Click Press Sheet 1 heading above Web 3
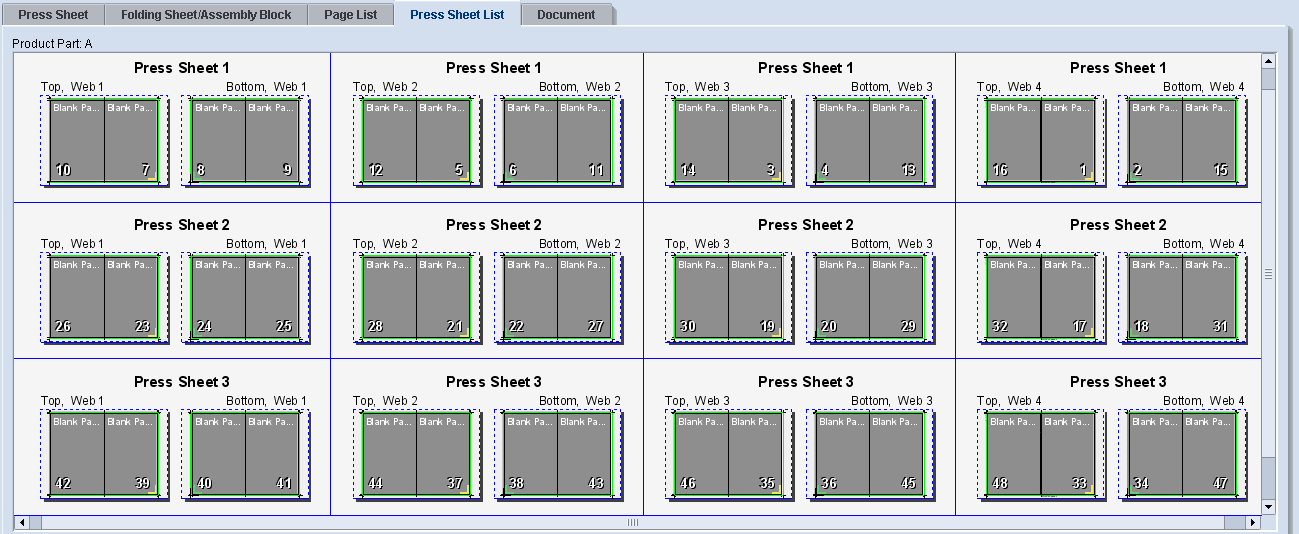 point(806,68)
